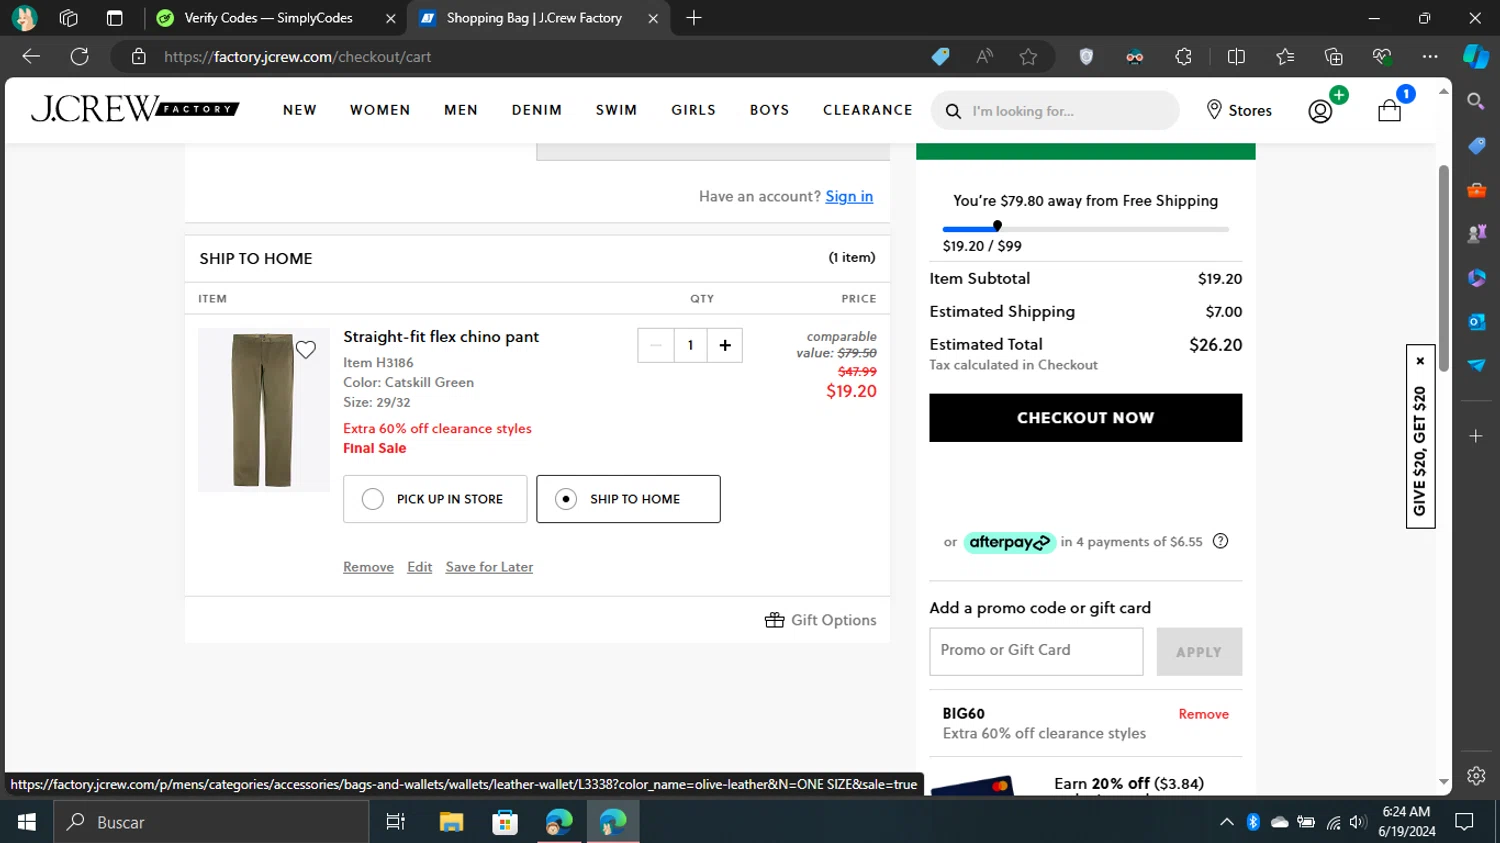This screenshot has height=843, width=1500.
Task: Add a new app to Edge sidebar
Action: click(x=1476, y=436)
